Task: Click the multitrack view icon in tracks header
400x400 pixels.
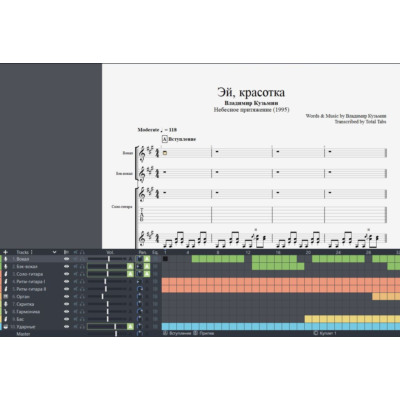Action: point(66,252)
